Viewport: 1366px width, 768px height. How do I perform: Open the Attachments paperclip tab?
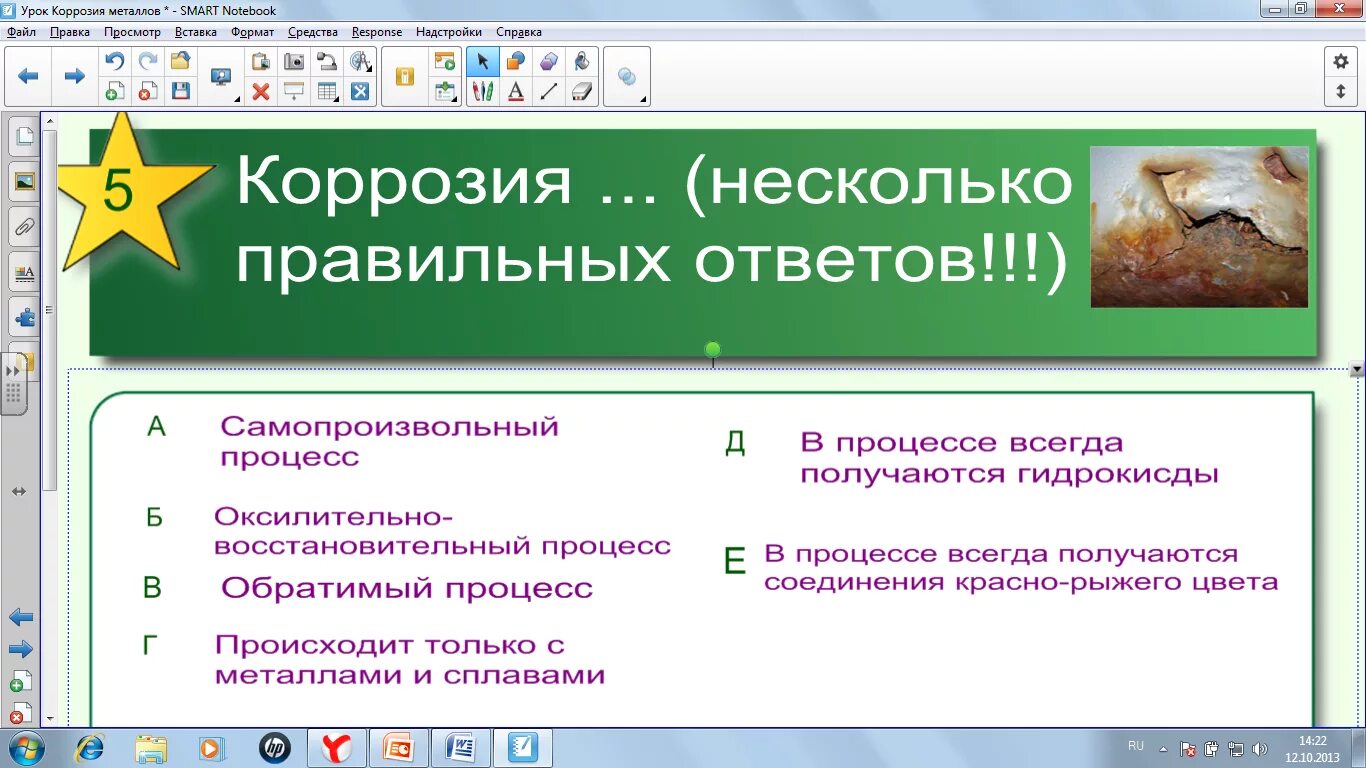click(x=24, y=228)
